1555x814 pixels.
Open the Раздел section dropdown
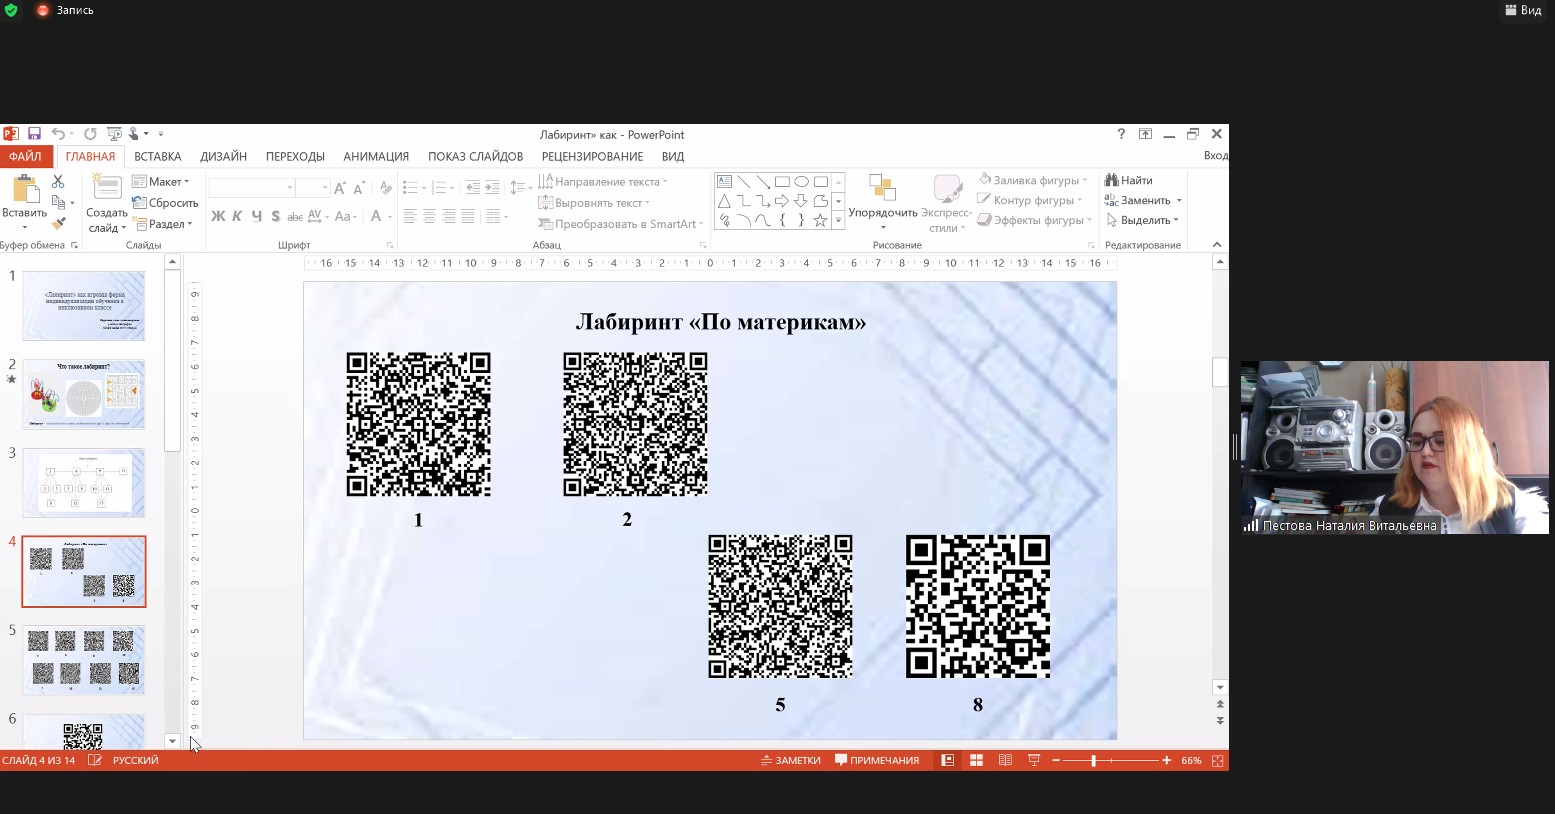(x=162, y=224)
